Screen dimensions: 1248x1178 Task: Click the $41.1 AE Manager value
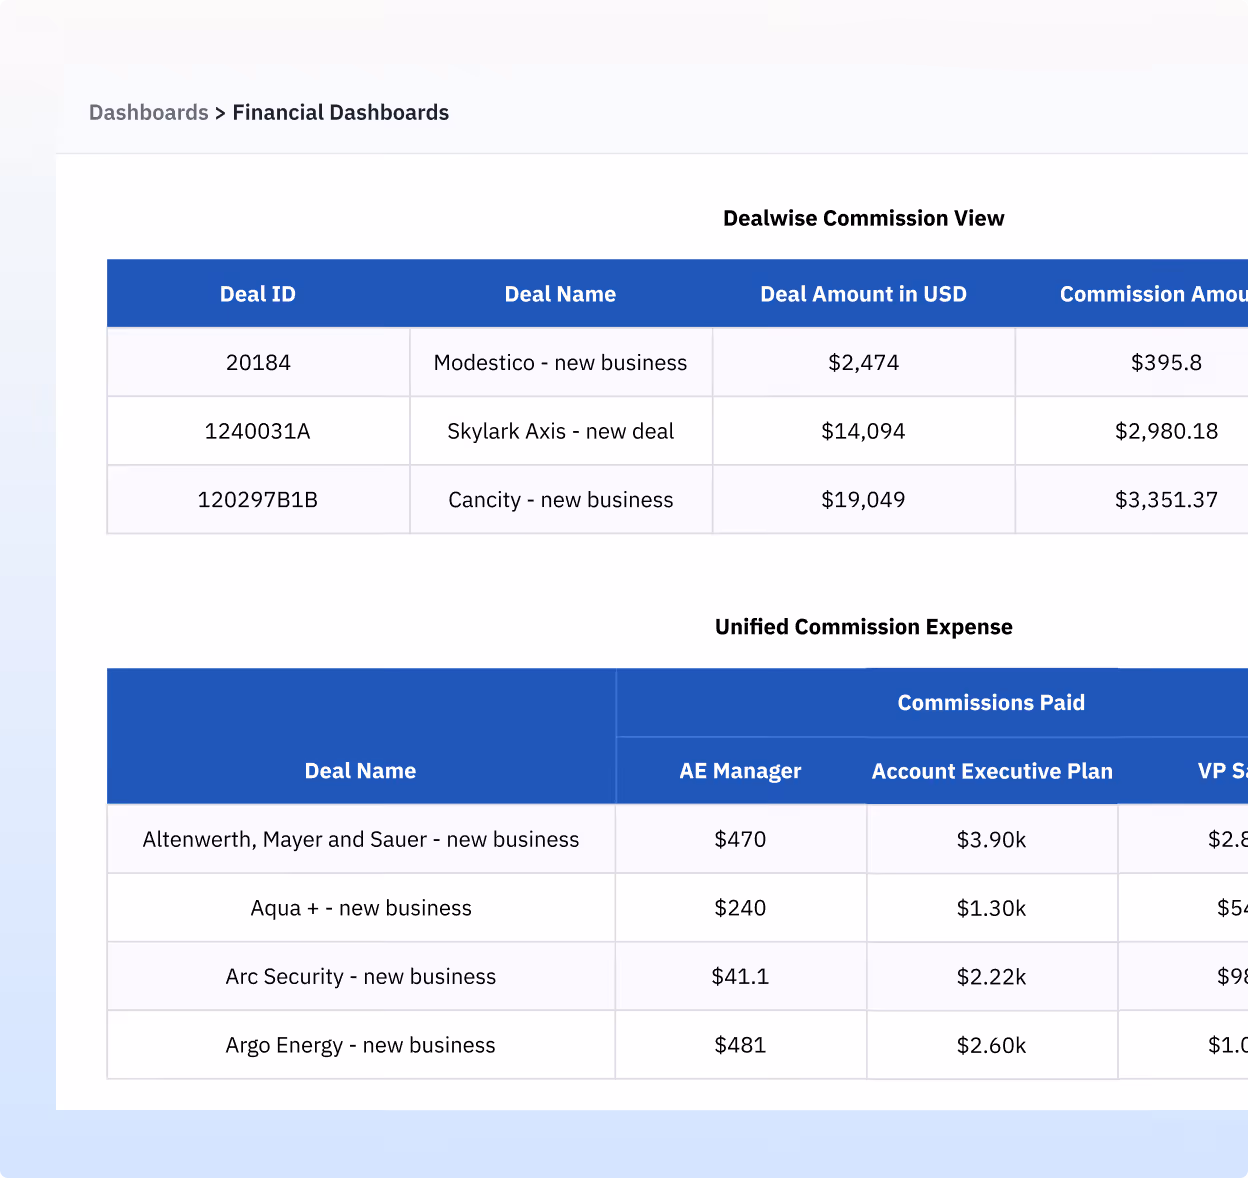point(740,976)
